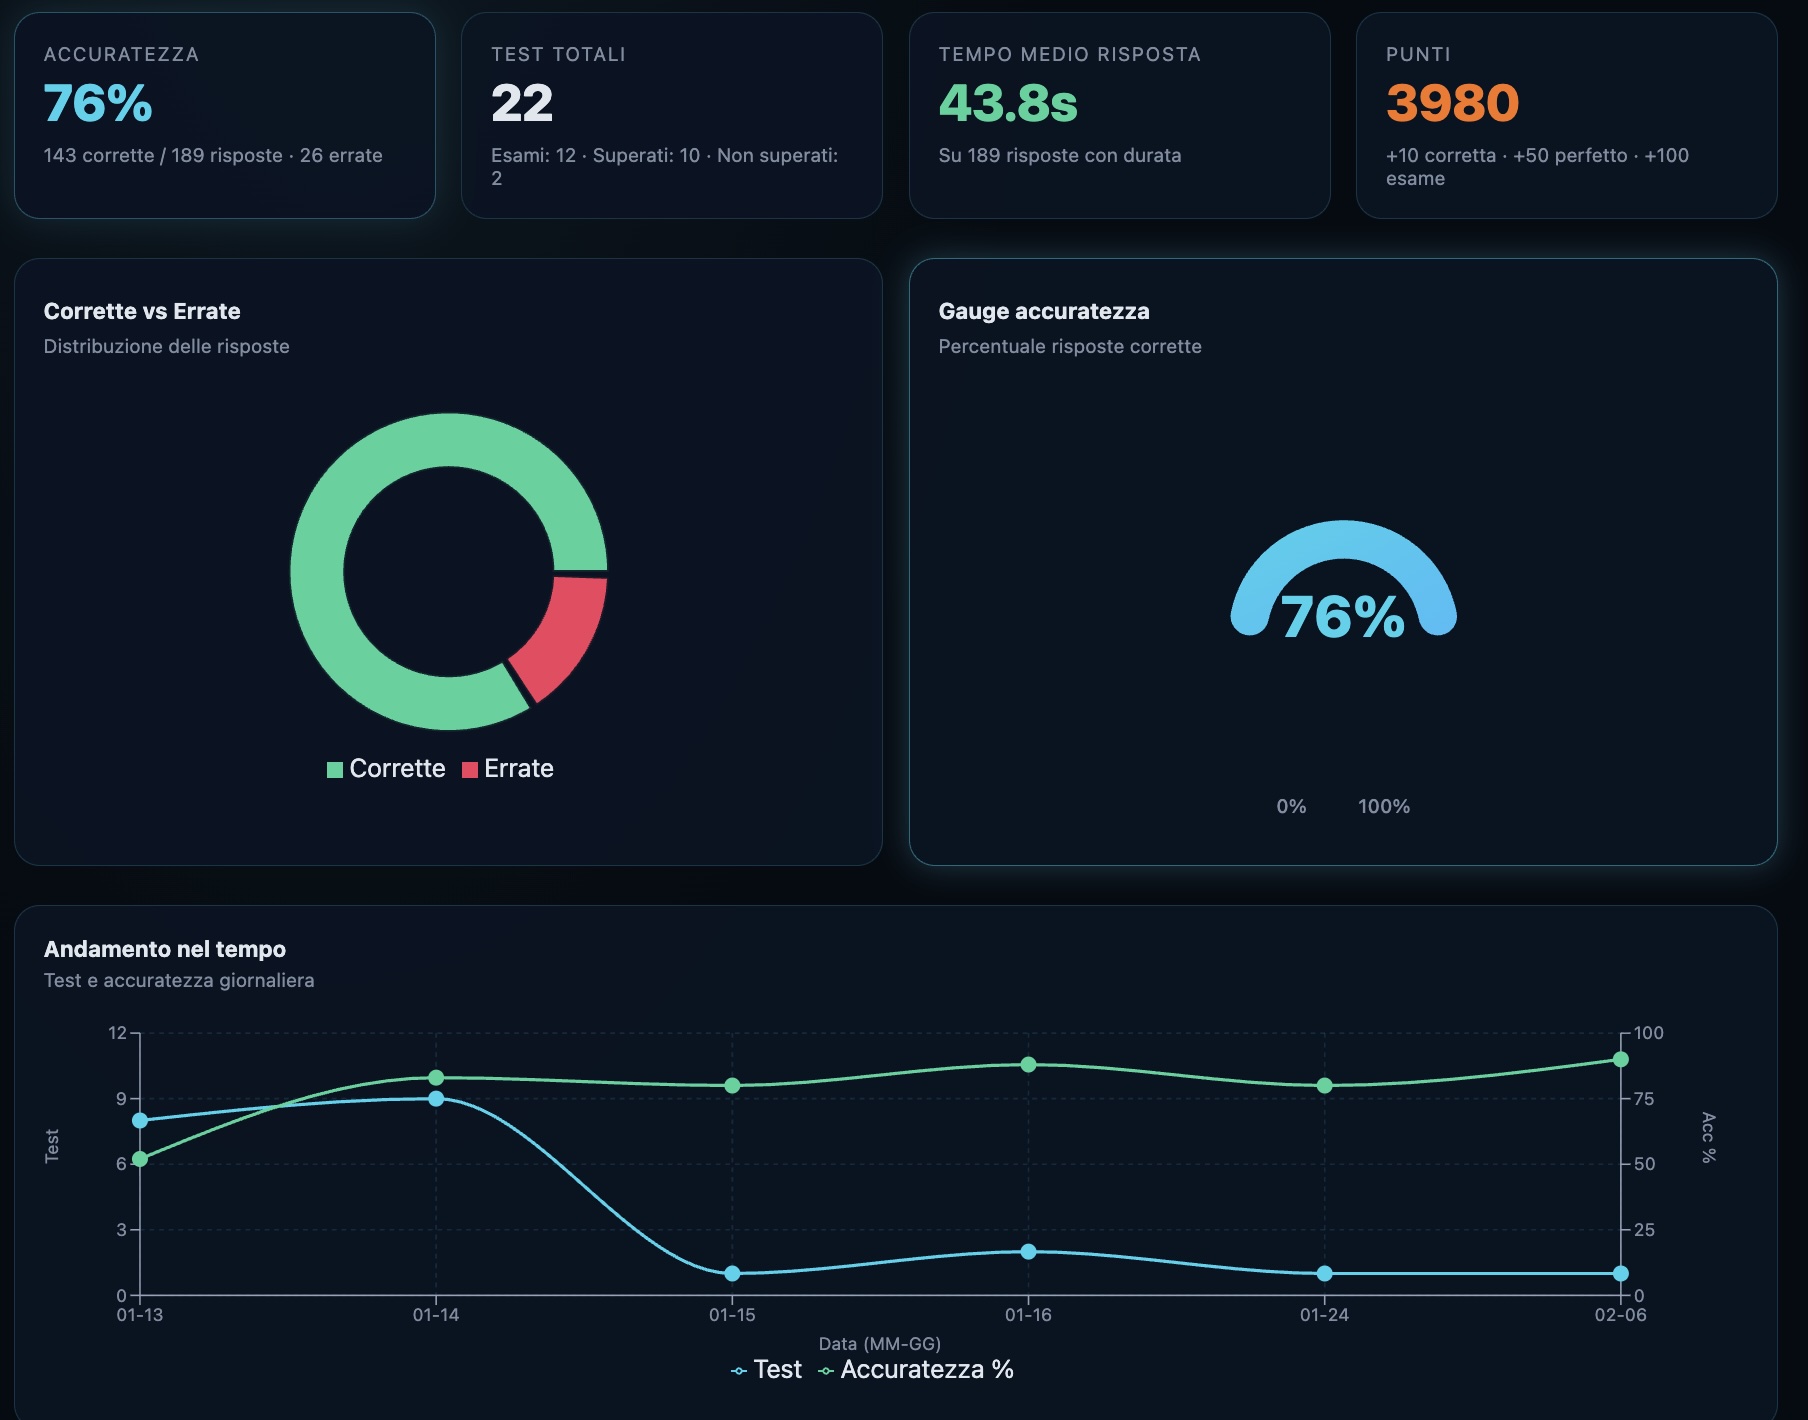
Task: Click the red Errate legend swatch
Action: click(470, 770)
